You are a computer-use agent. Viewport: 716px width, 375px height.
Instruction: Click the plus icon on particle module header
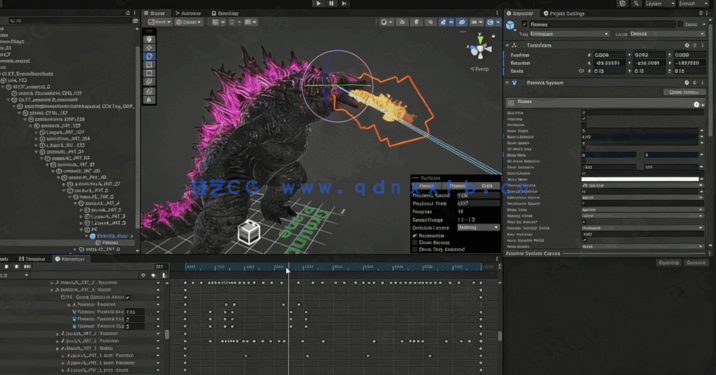tap(696, 105)
